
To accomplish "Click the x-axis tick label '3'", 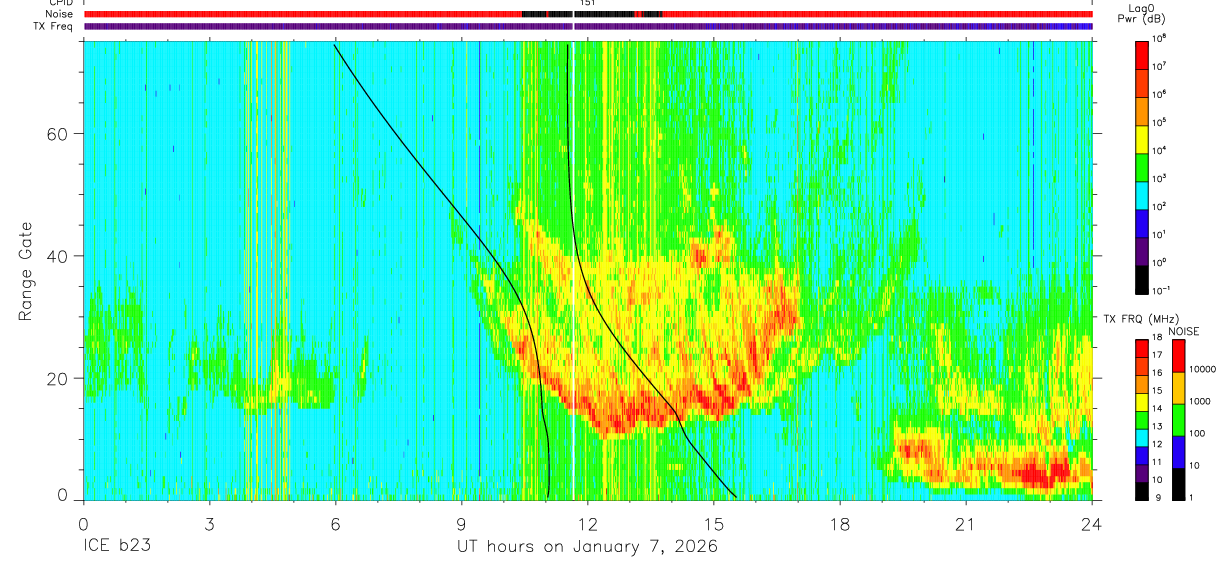I will pyautogui.click(x=209, y=524).
